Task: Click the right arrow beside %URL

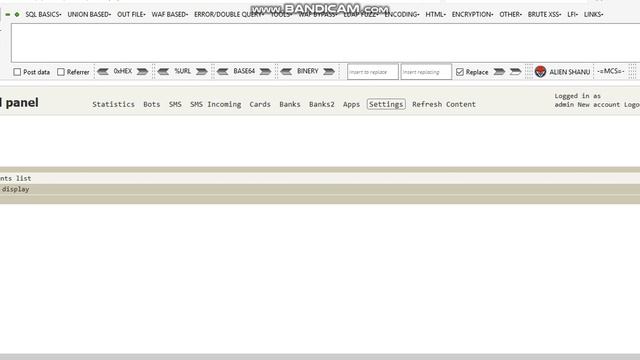Action: click(x=202, y=72)
